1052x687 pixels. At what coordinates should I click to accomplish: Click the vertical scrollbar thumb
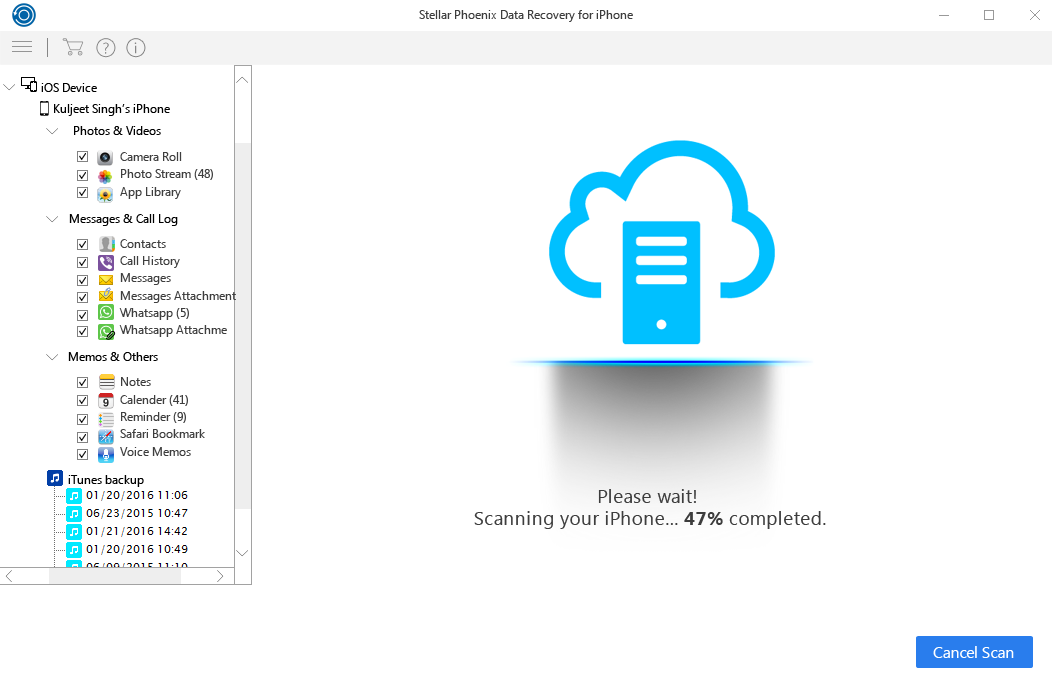click(x=243, y=326)
